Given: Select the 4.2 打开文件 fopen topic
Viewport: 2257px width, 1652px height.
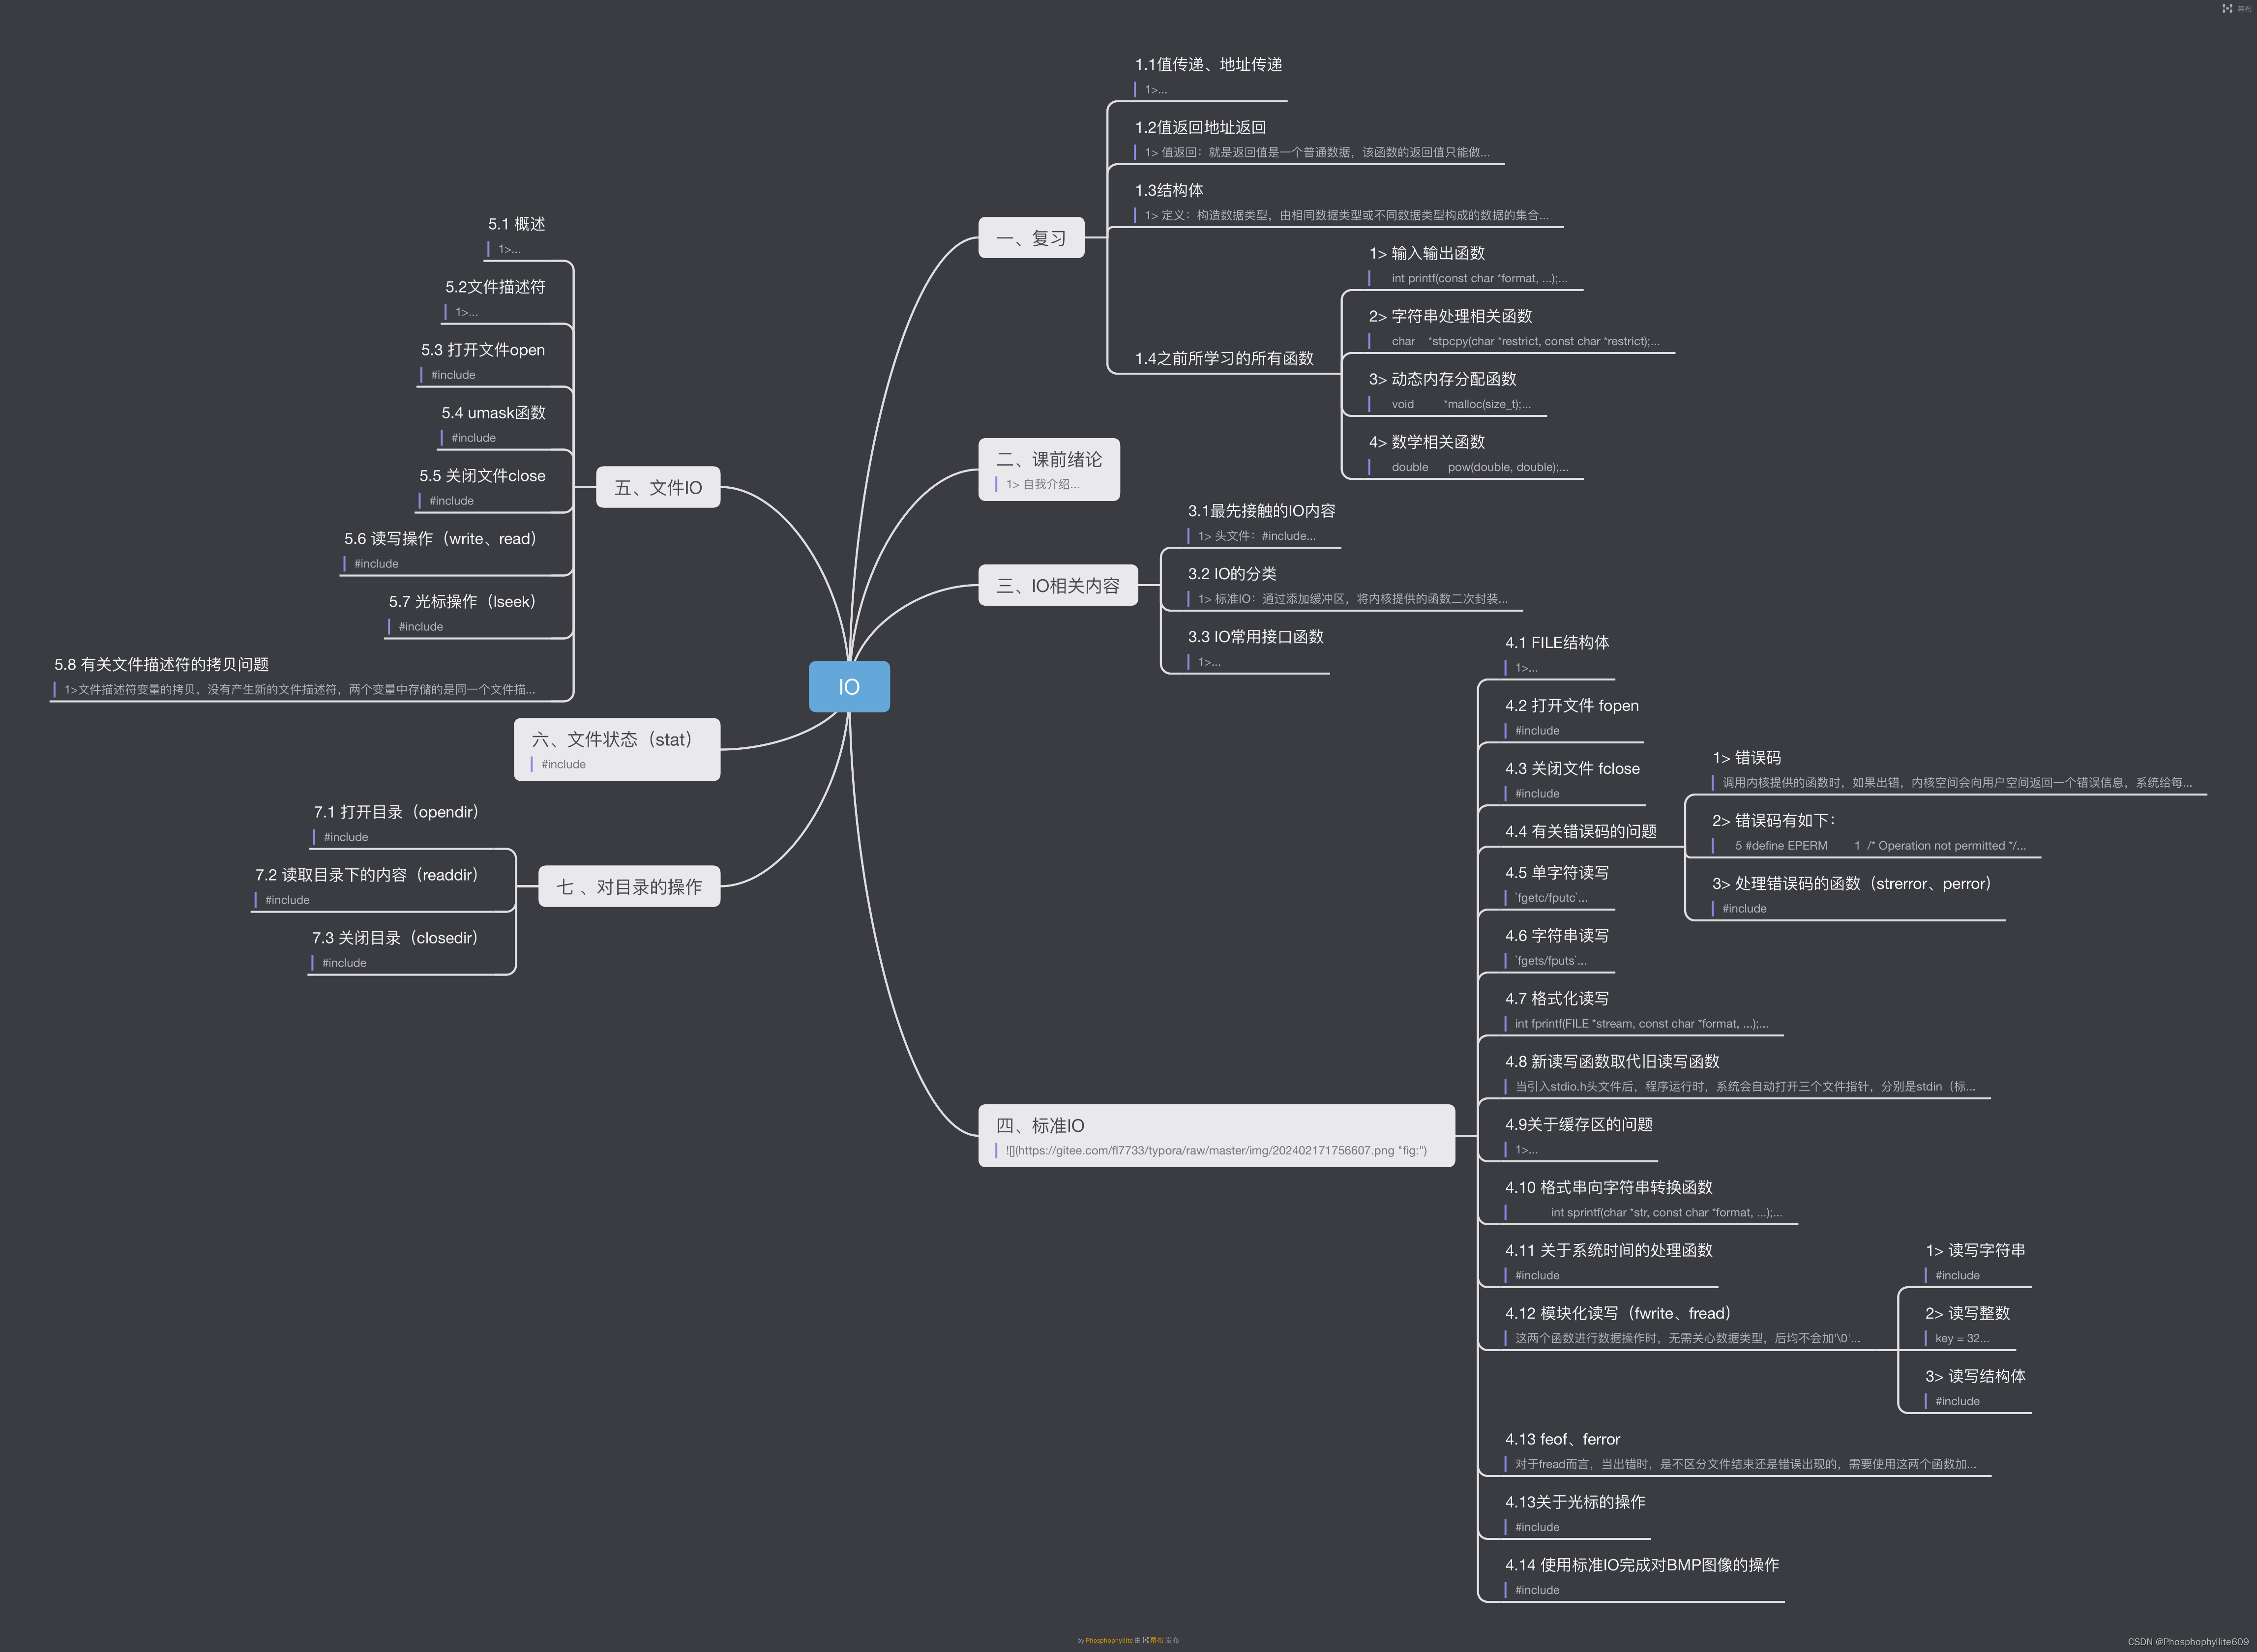Looking at the screenshot, I should pos(1571,706).
